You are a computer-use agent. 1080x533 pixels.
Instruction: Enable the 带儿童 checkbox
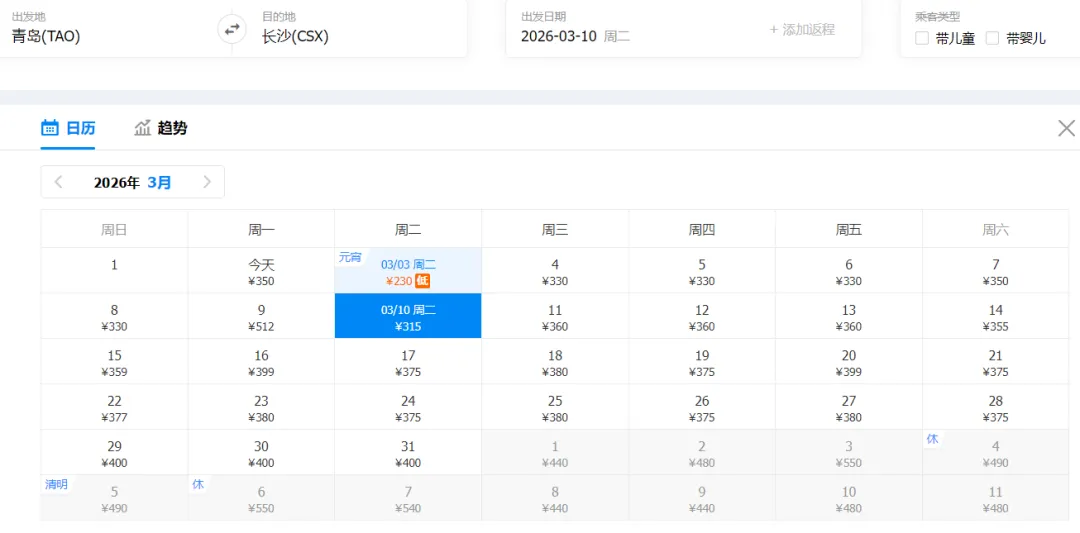[922, 39]
